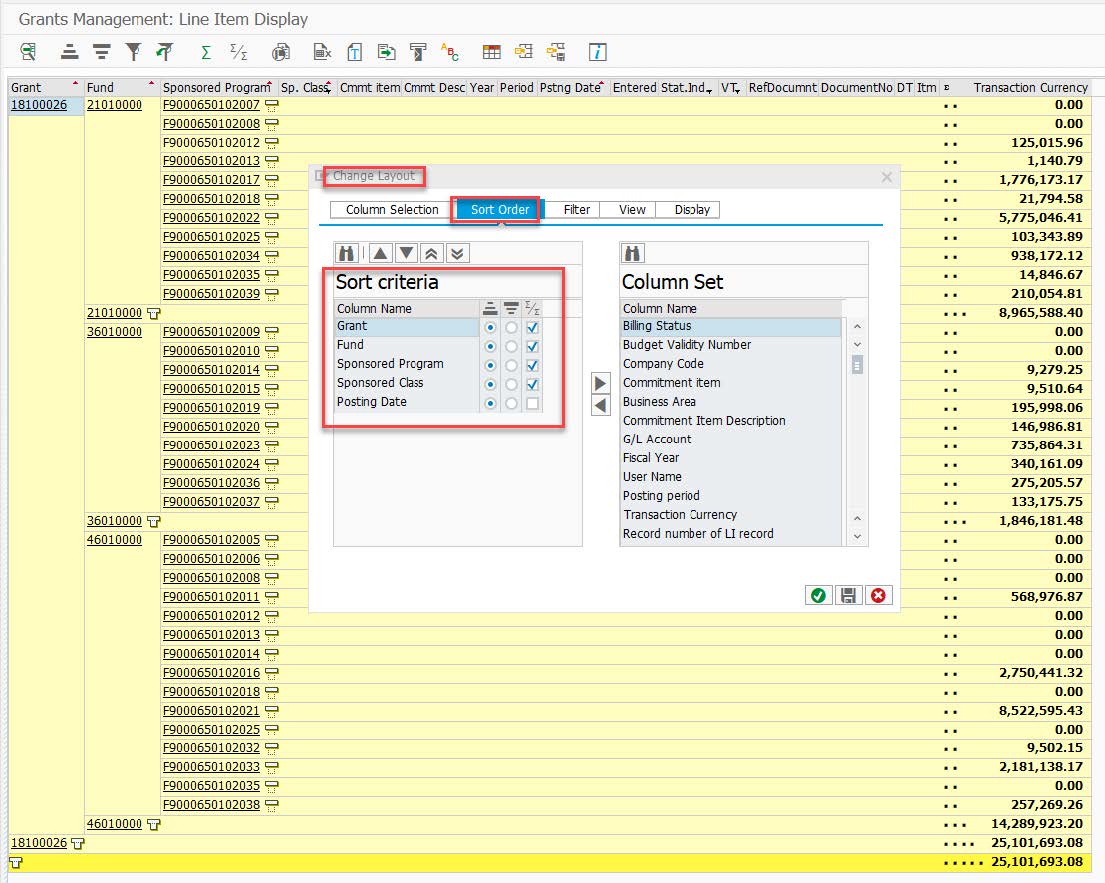This screenshot has height=883, width=1105.
Task: Click the Save Layout toolbar icon
Action: [x=556, y=51]
